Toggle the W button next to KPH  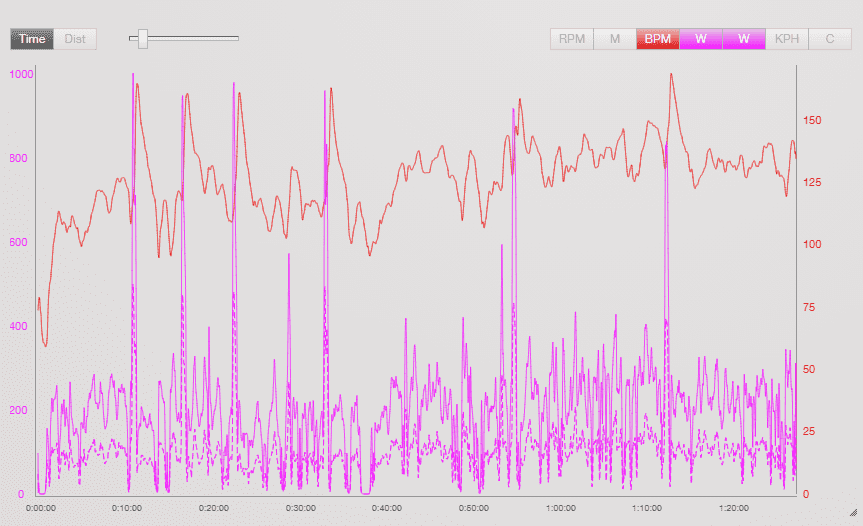(744, 39)
